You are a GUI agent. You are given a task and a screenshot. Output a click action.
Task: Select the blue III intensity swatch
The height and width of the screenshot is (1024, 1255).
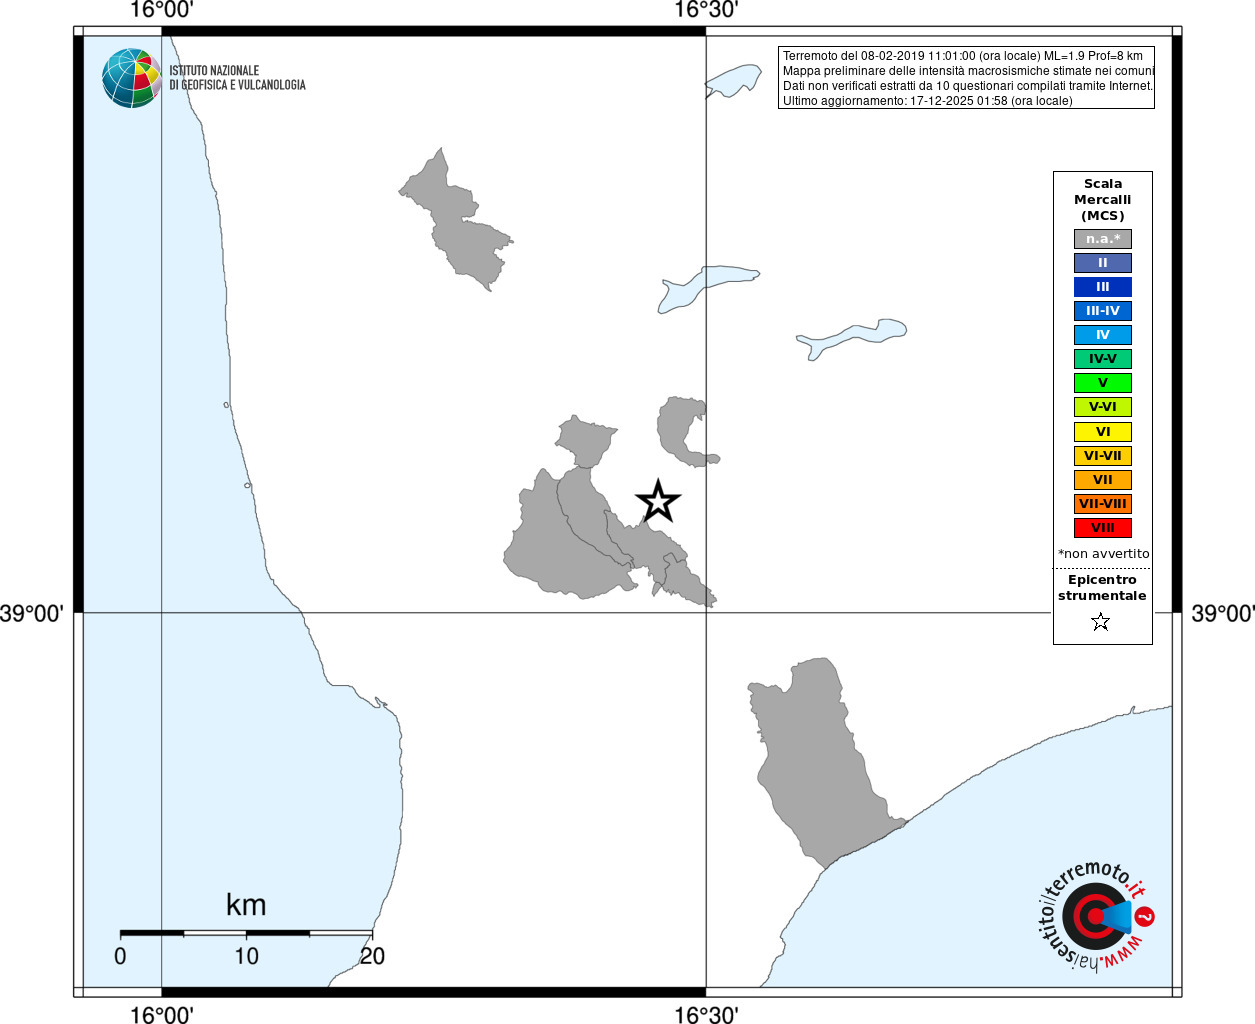click(x=1103, y=287)
